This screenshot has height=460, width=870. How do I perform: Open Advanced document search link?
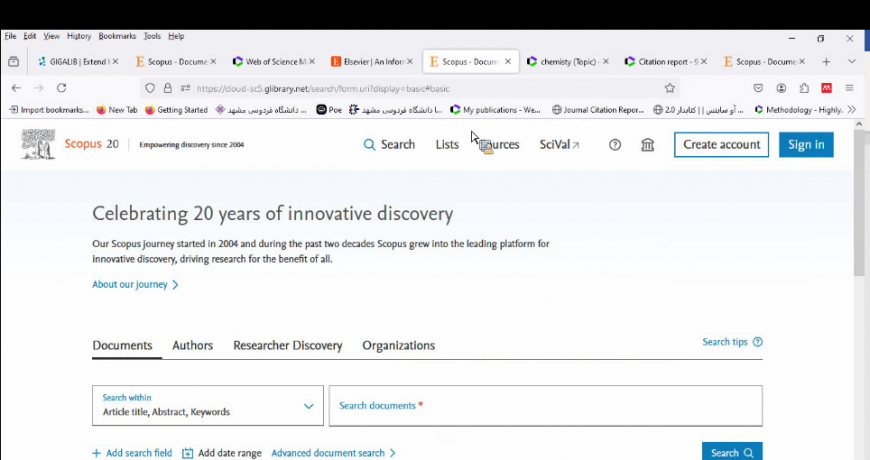(333, 453)
